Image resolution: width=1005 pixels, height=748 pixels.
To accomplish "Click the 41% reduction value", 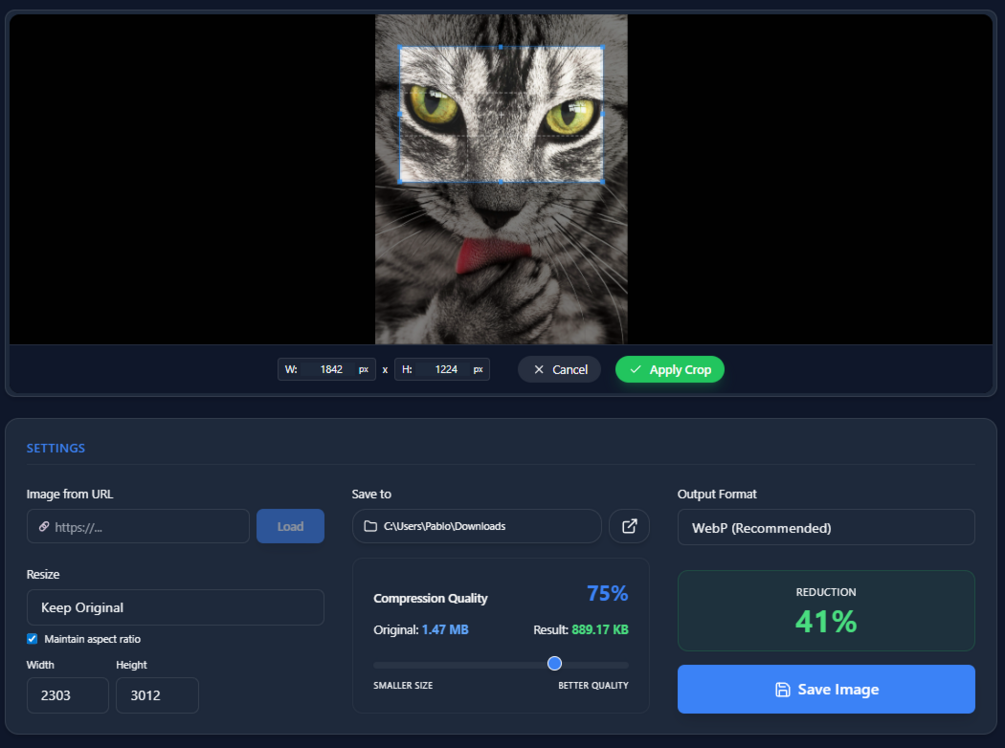I will pos(826,621).
